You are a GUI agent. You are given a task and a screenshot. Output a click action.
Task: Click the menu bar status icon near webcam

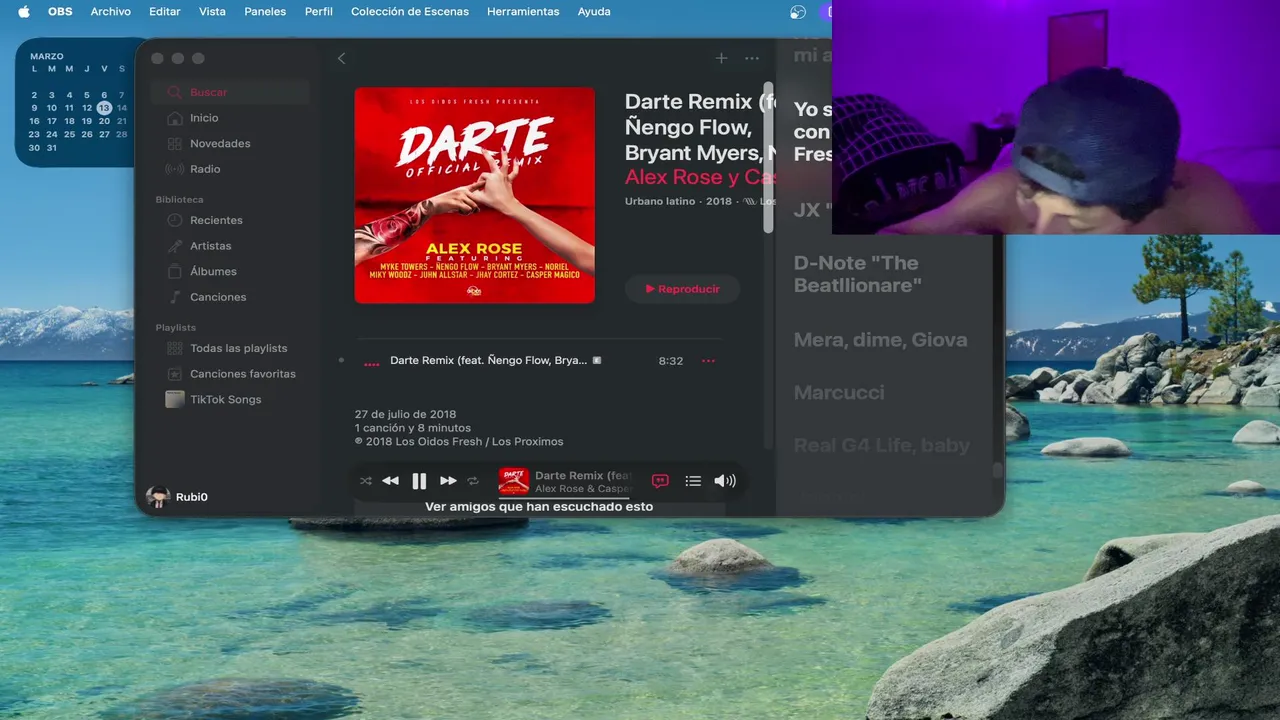798,12
